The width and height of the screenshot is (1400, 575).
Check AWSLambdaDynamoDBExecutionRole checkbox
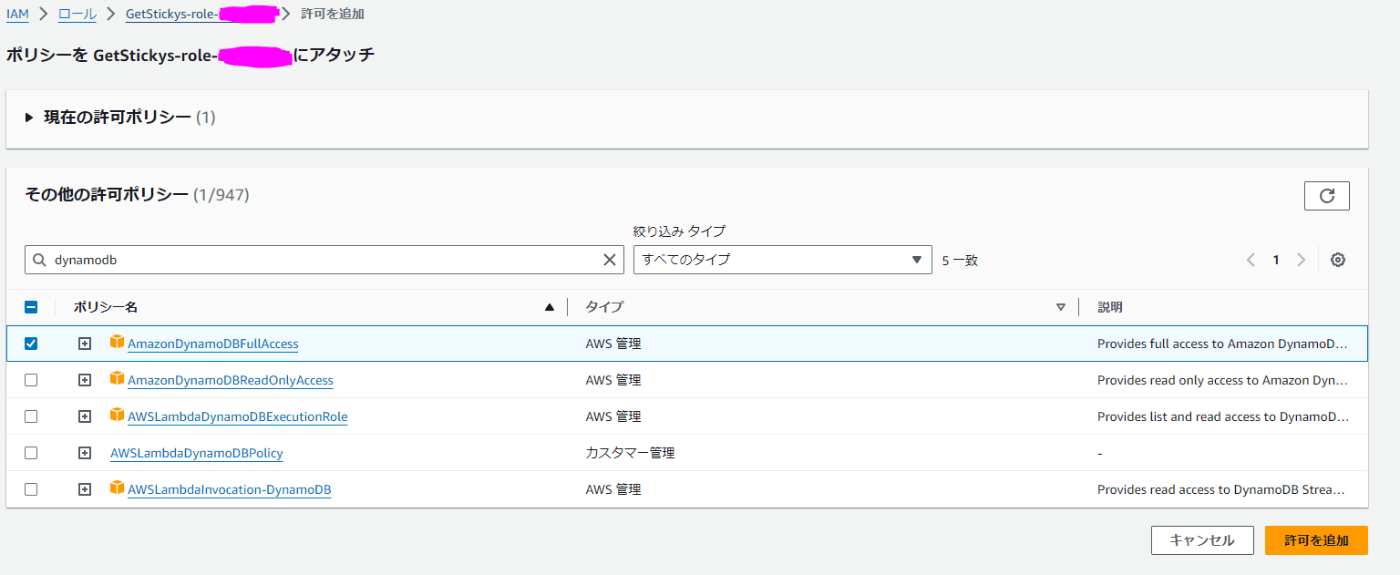tap(31, 416)
